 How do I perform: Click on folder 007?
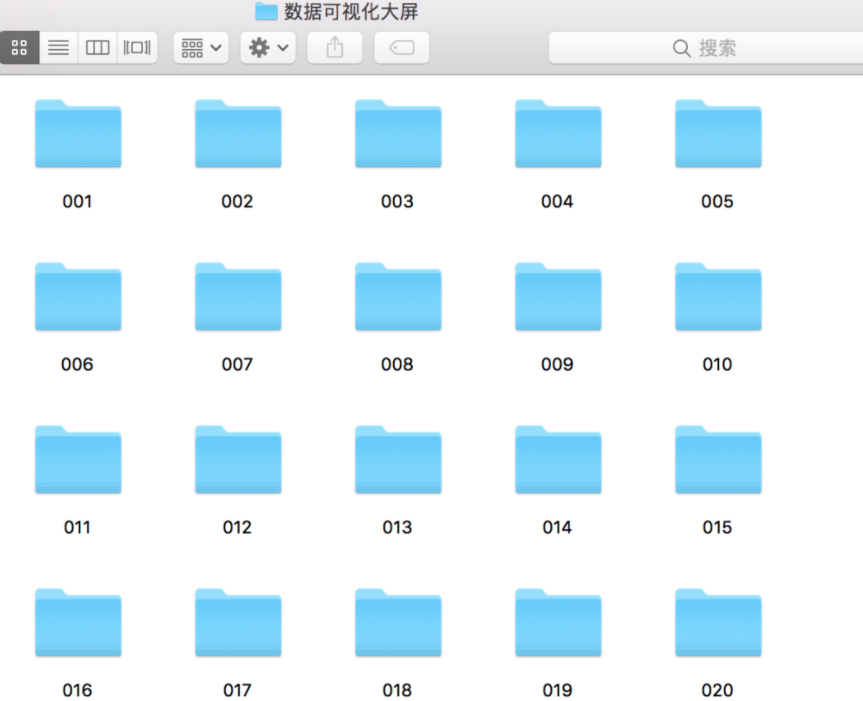pos(238,297)
